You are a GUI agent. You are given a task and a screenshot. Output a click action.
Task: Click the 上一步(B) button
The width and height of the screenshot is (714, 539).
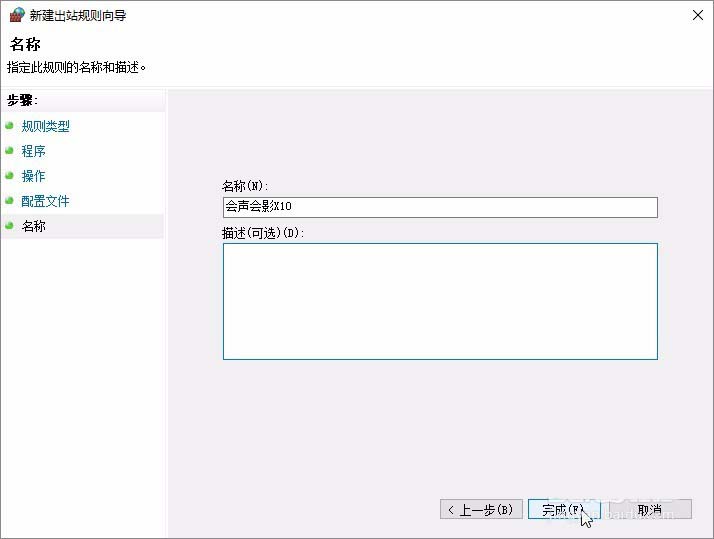click(481, 509)
